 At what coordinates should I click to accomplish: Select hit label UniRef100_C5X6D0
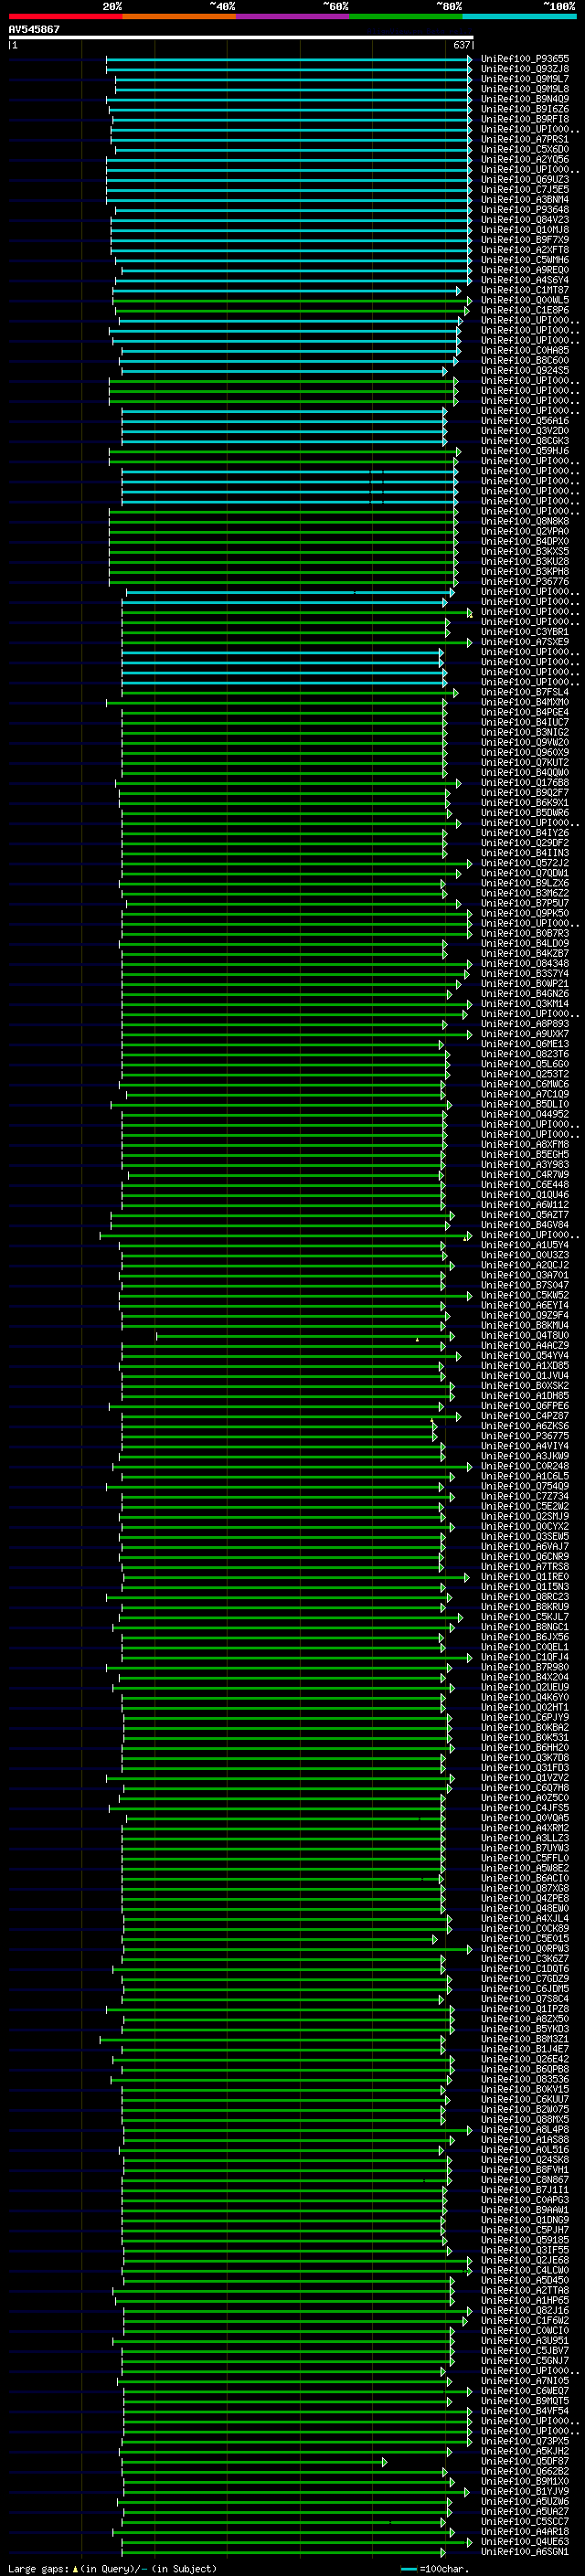tap(525, 149)
